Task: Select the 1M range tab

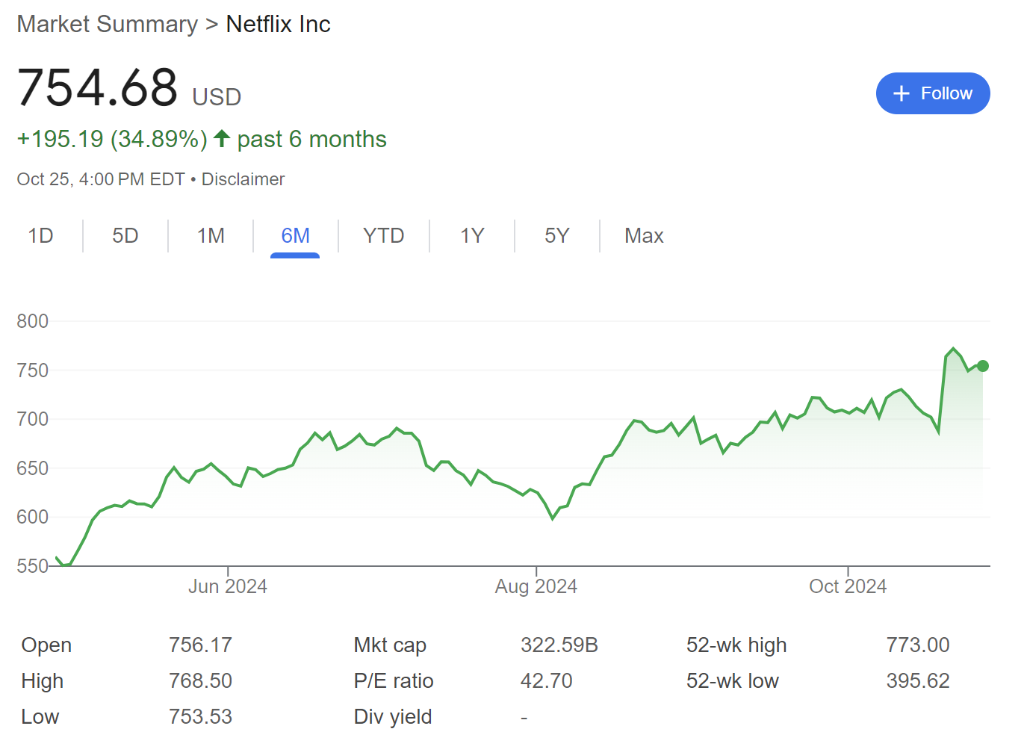Action: coord(210,236)
